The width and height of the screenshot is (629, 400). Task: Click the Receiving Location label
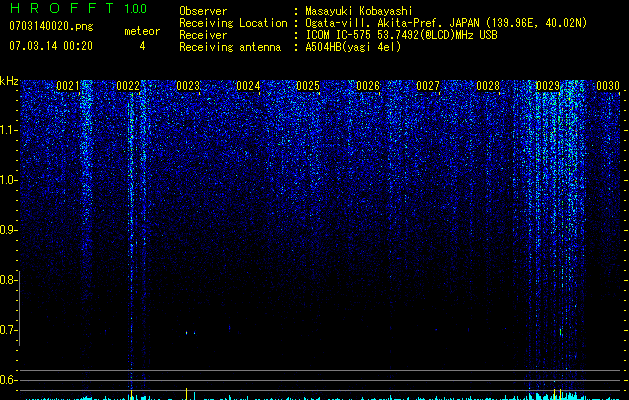(x=233, y=23)
